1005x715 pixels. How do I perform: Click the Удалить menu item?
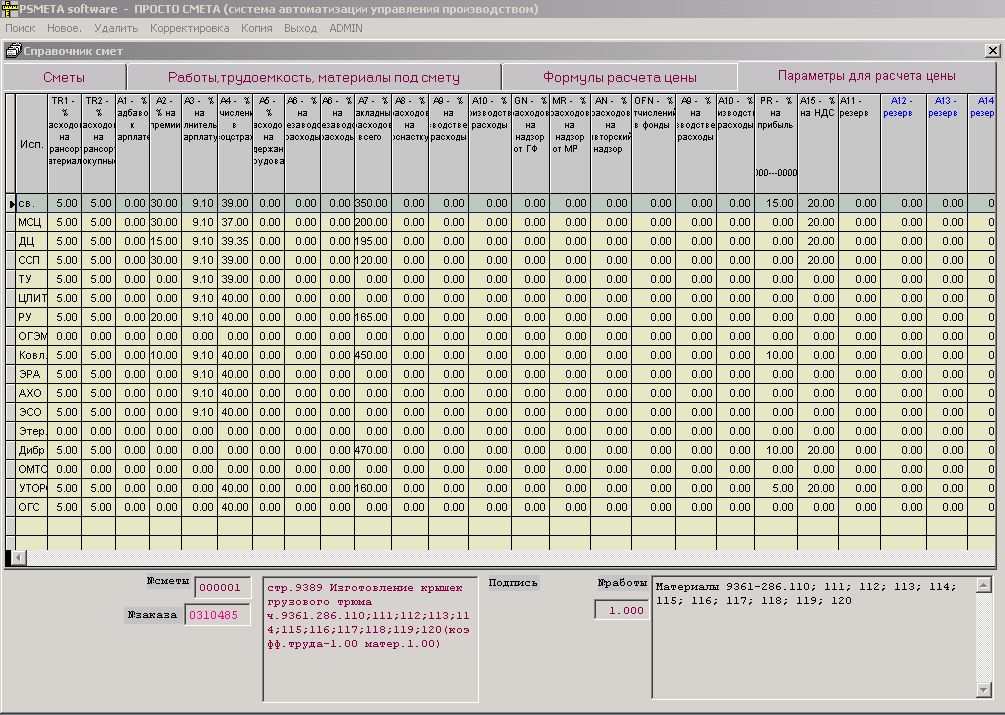point(116,28)
